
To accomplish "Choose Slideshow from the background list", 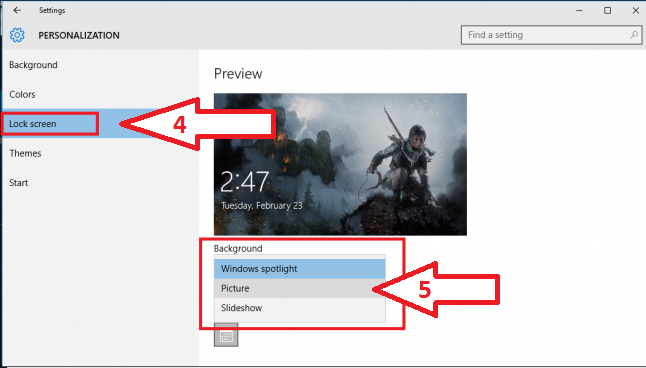I will pos(300,308).
